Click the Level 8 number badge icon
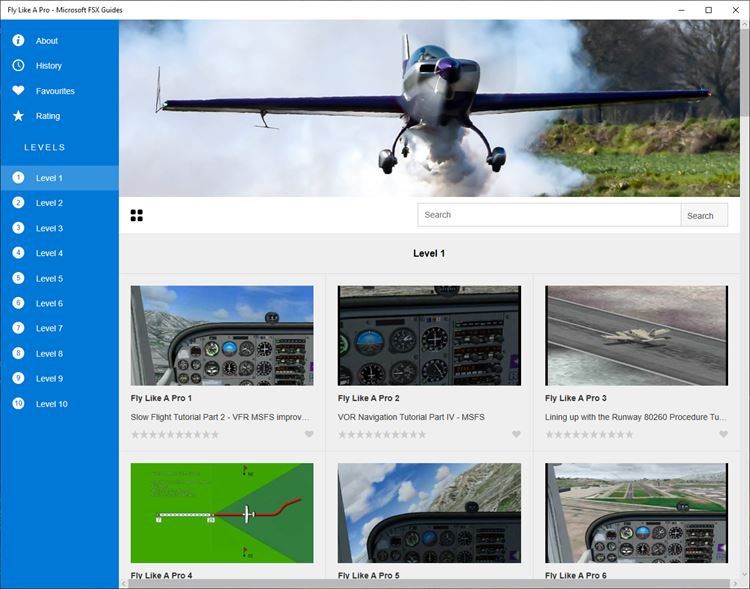The width and height of the screenshot is (750, 589). (18, 353)
